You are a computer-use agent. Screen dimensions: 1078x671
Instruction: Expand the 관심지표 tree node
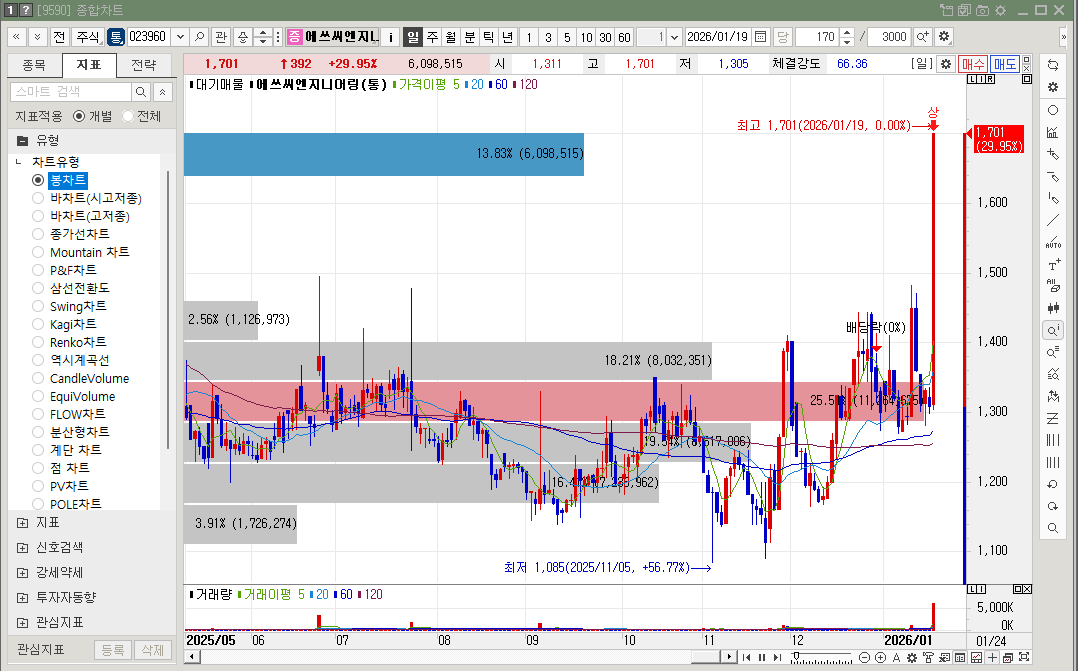[x=23, y=623]
